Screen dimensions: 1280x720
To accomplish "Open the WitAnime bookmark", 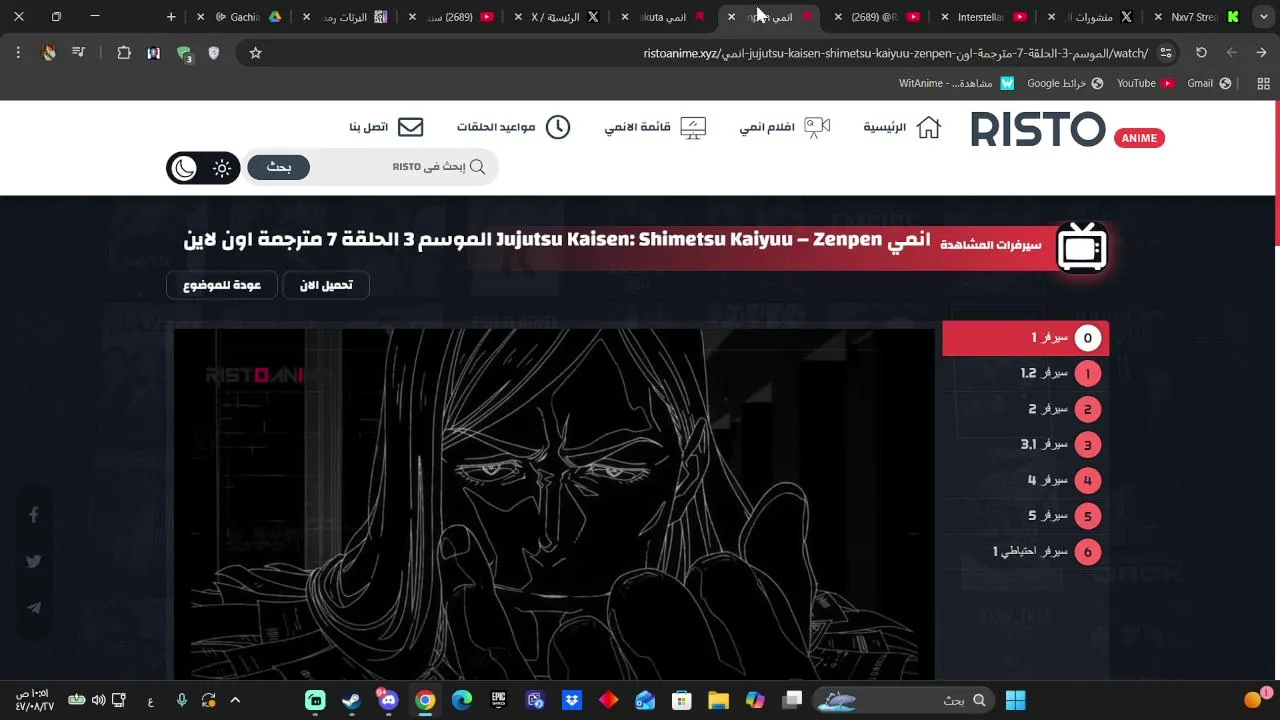I will click(x=956, y=83).
